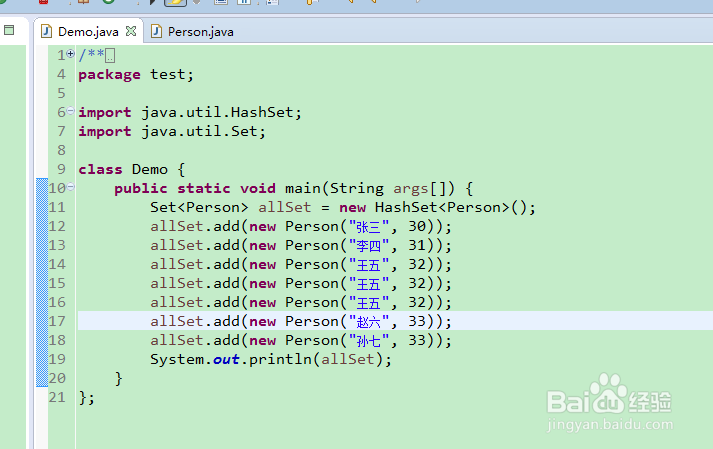Restore the collapsed view panel icon at left
The image size is (713, 449).
(x=9, y=30)
